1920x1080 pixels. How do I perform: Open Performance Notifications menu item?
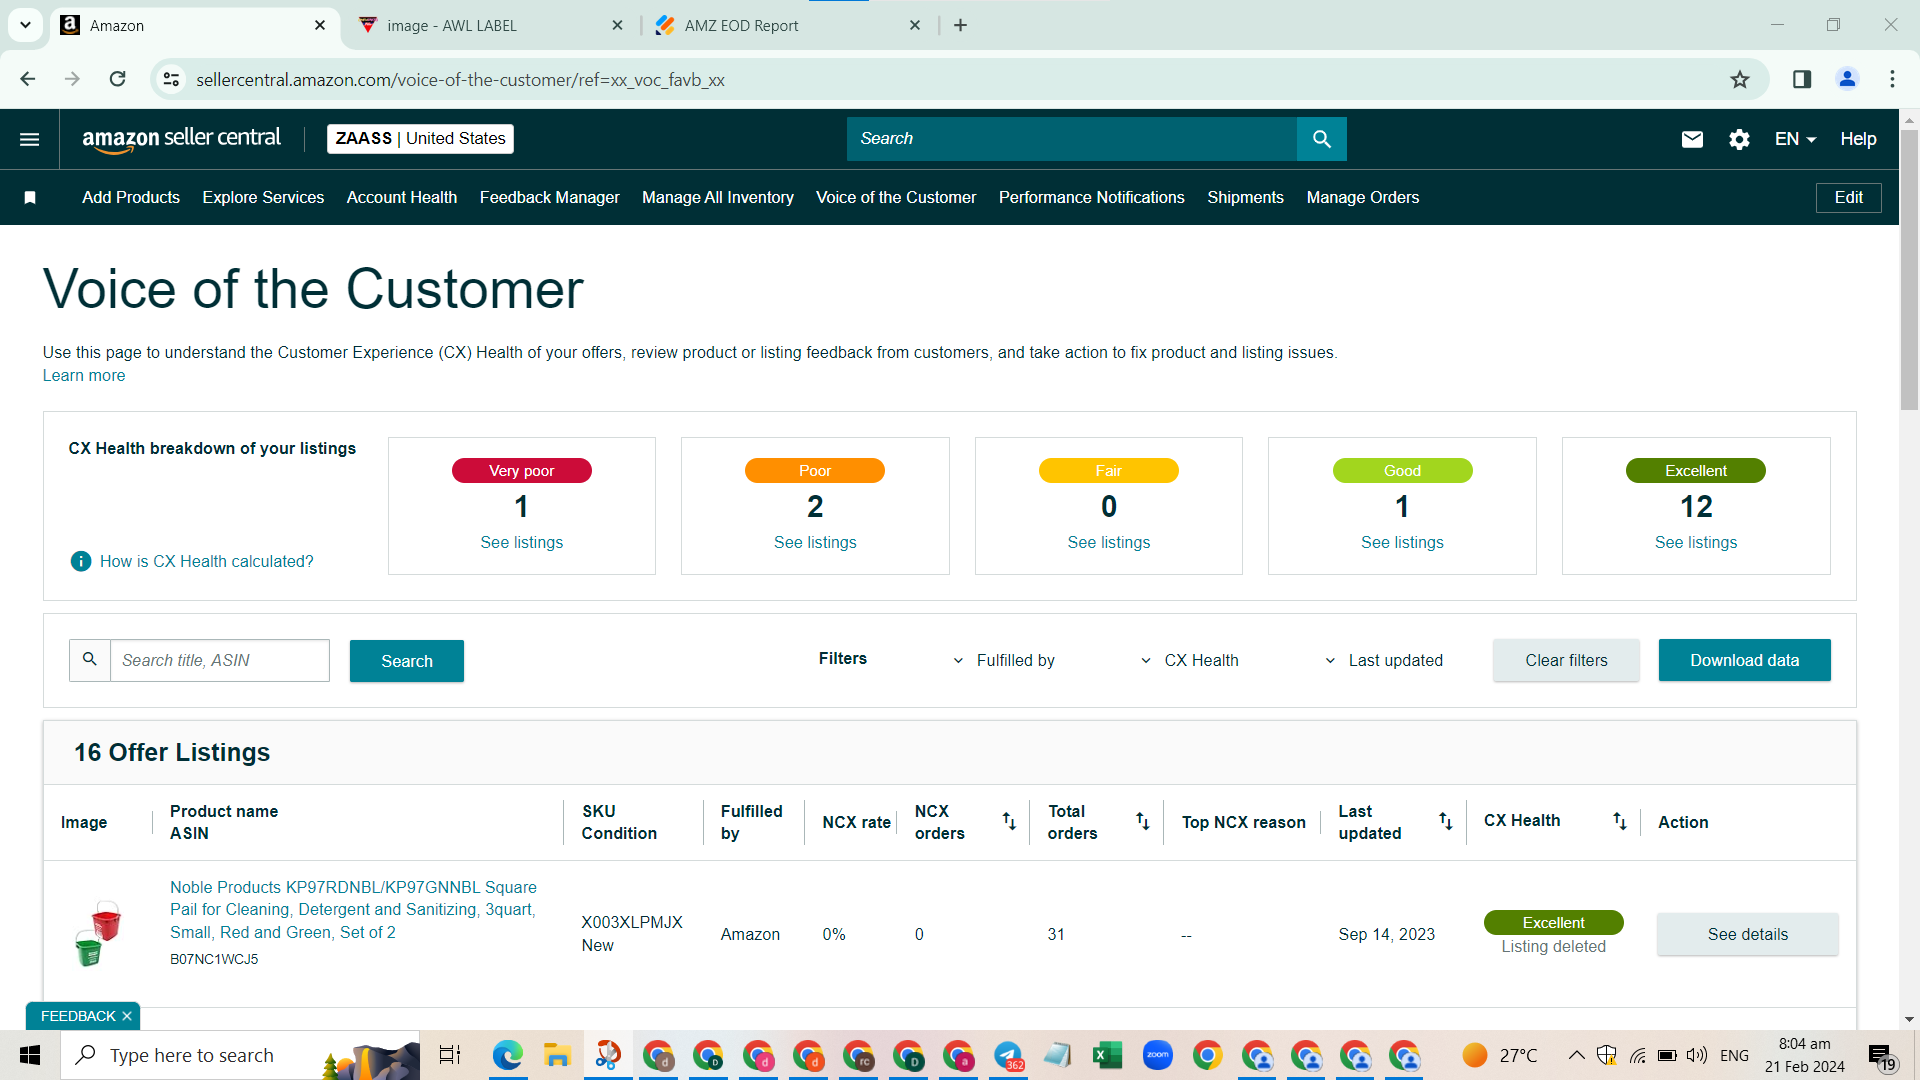(x=1091, y=198)
